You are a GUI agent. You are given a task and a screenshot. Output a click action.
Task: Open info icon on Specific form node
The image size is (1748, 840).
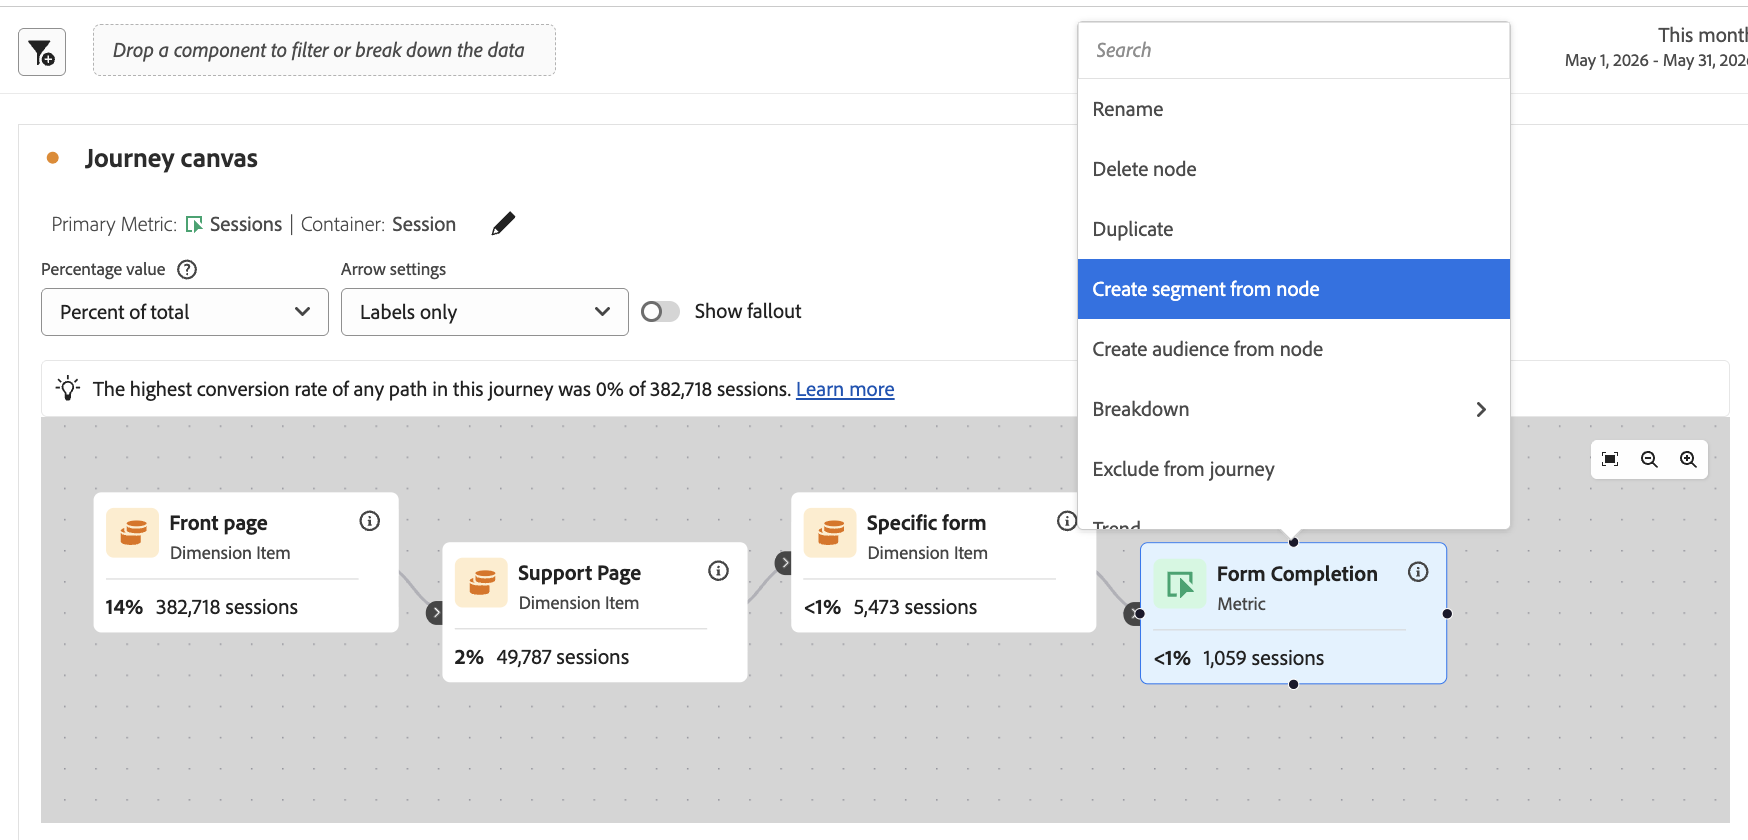pos(1067,521)
